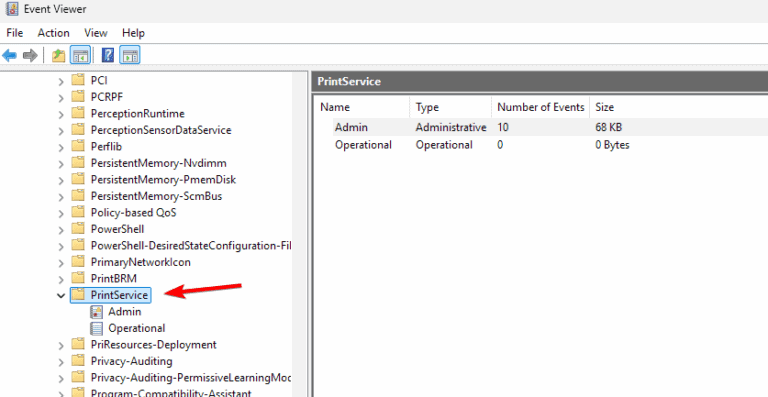
Task: Expand the PerceptionRuntime node
Action: (x=61, y=115)
